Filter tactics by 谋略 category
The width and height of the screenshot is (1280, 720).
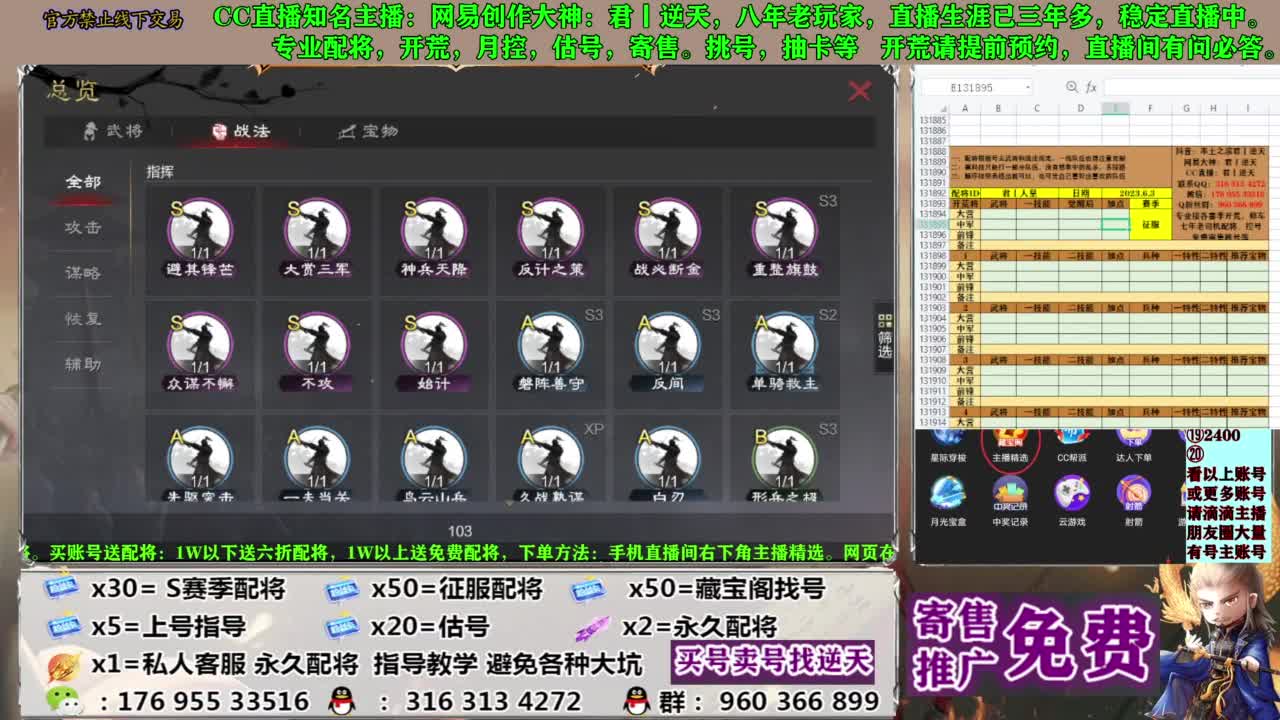pyautogui.click(x=83, y=273)
